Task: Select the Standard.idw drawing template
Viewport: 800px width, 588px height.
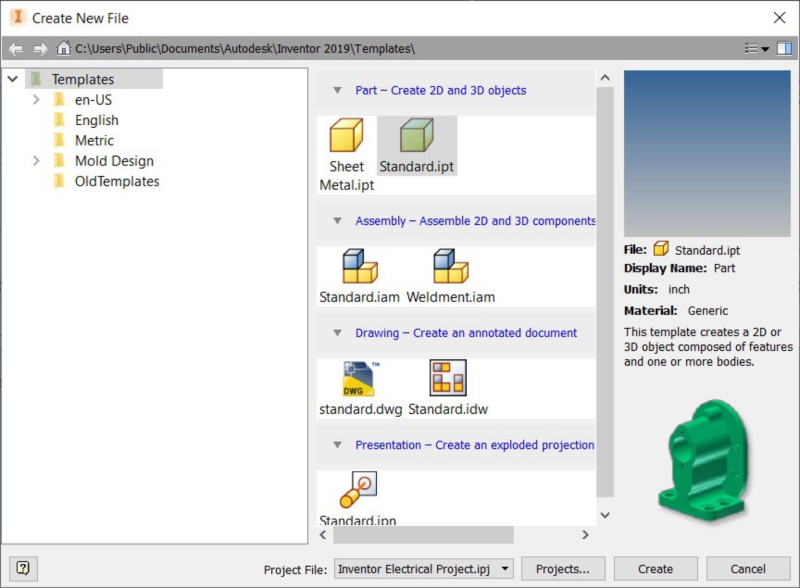Action: 448,379
